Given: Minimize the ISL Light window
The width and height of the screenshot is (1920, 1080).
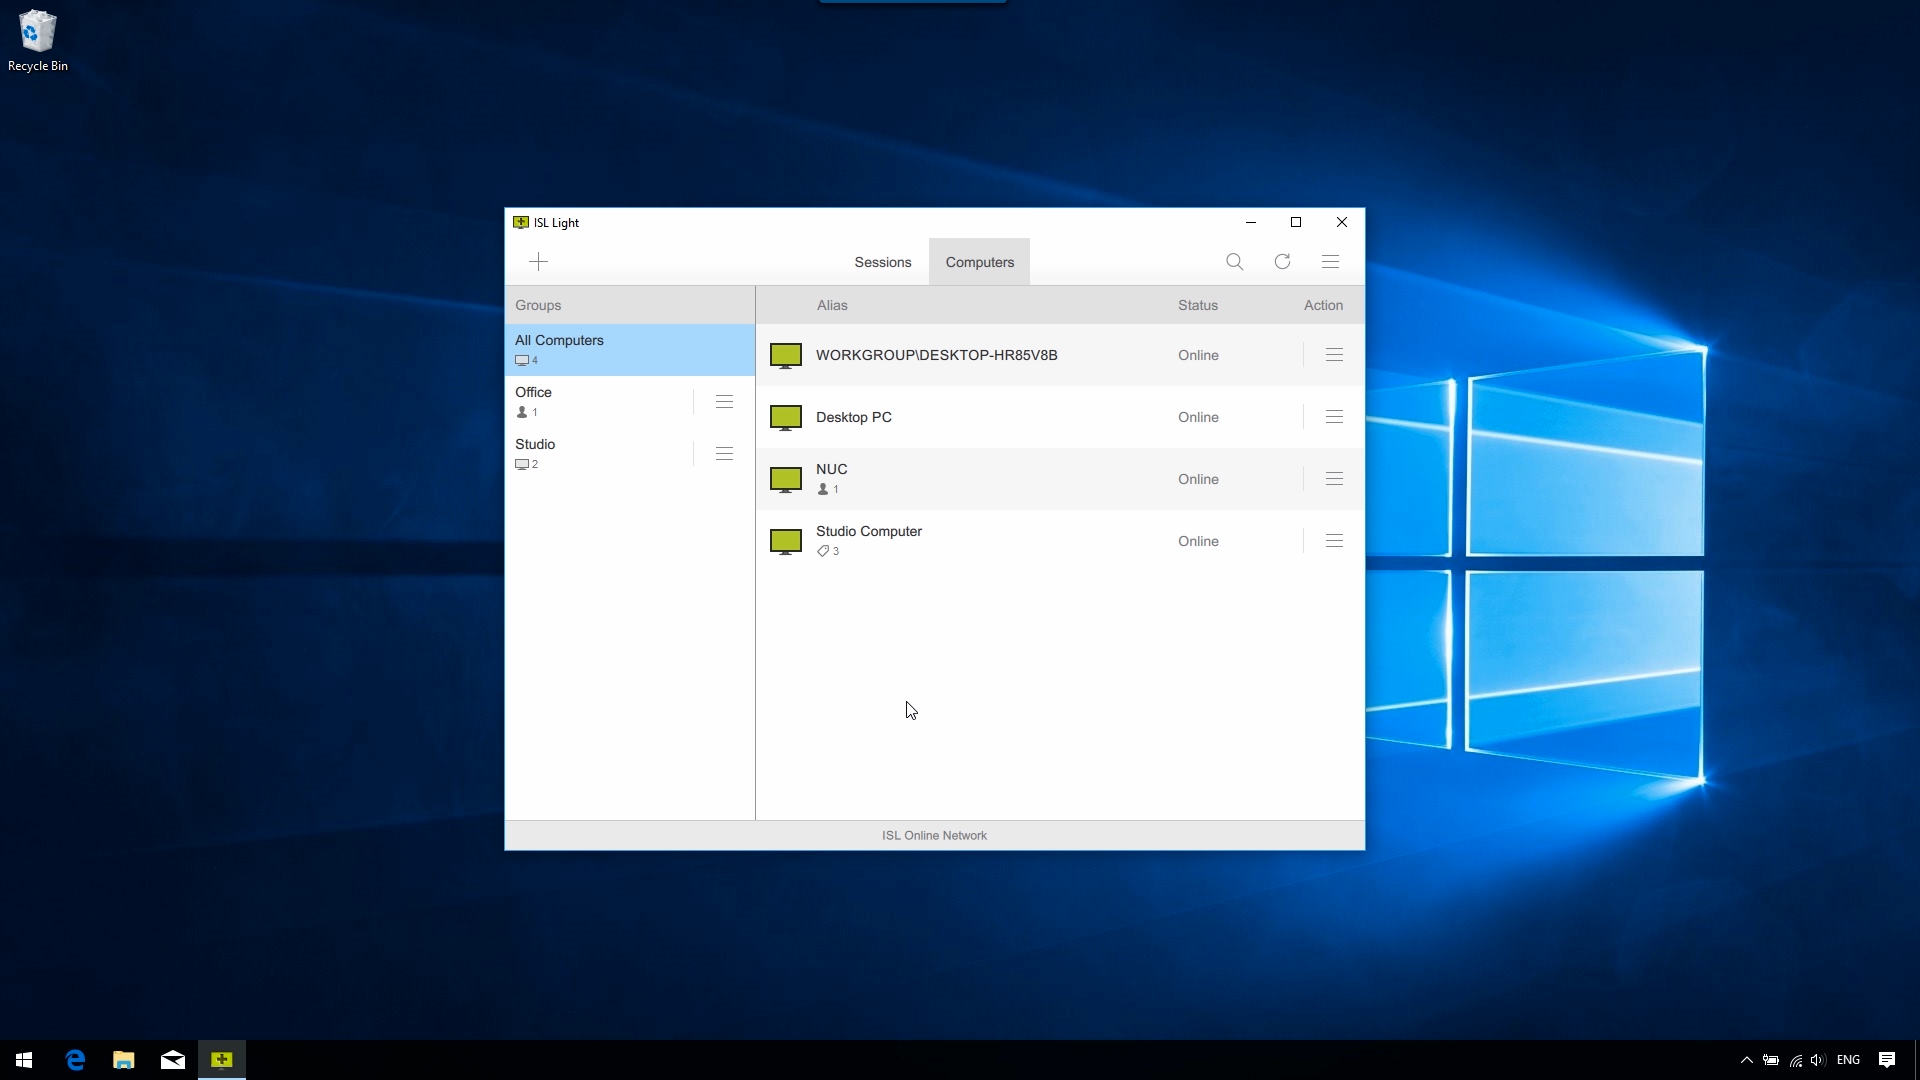Looking at the screenshot, I should 1250,222.
